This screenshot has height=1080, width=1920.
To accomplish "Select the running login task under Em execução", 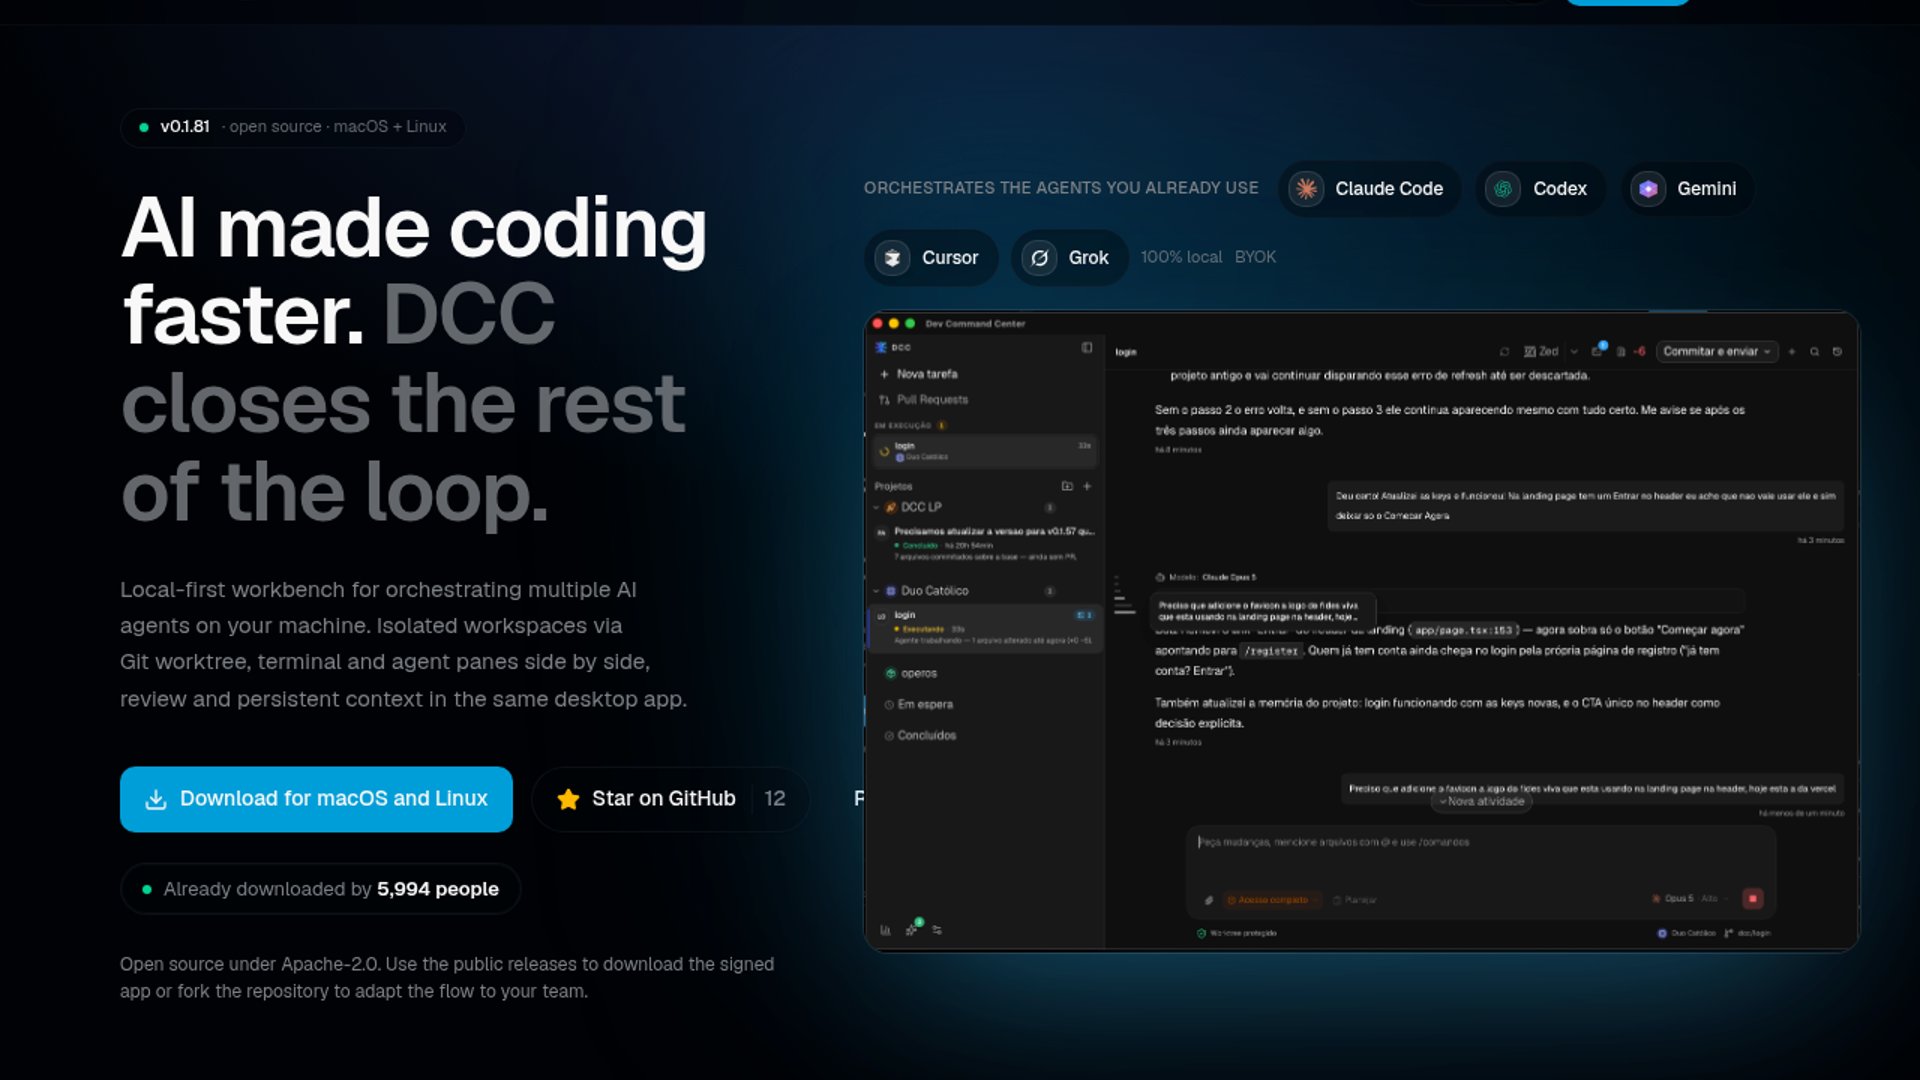I will click(985, 451).
